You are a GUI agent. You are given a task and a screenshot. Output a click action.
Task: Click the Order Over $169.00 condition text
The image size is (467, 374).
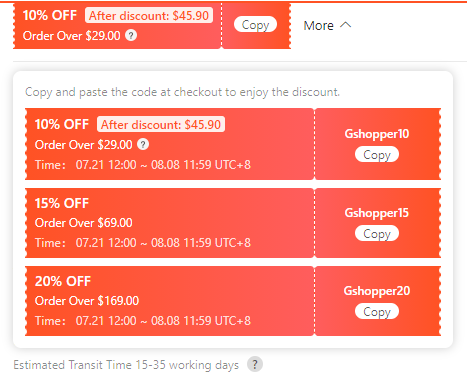click(x=87, y=301)
